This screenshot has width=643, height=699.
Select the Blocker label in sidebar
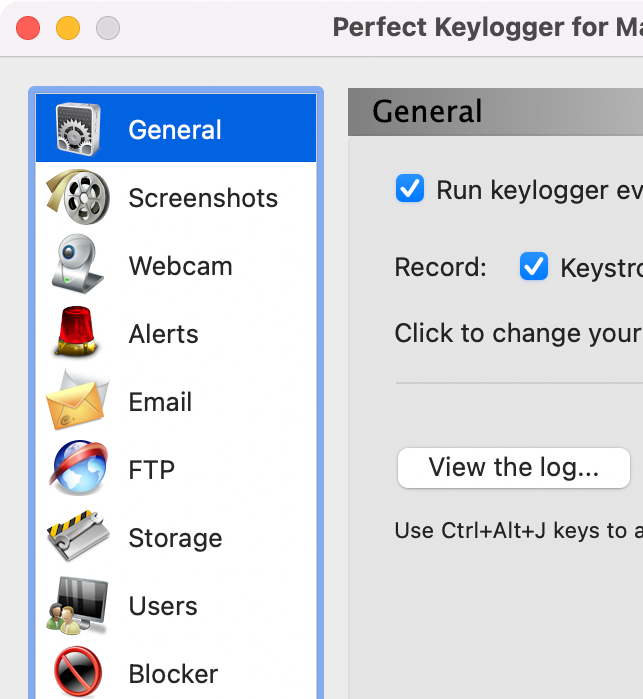click(x=173, y=674)
